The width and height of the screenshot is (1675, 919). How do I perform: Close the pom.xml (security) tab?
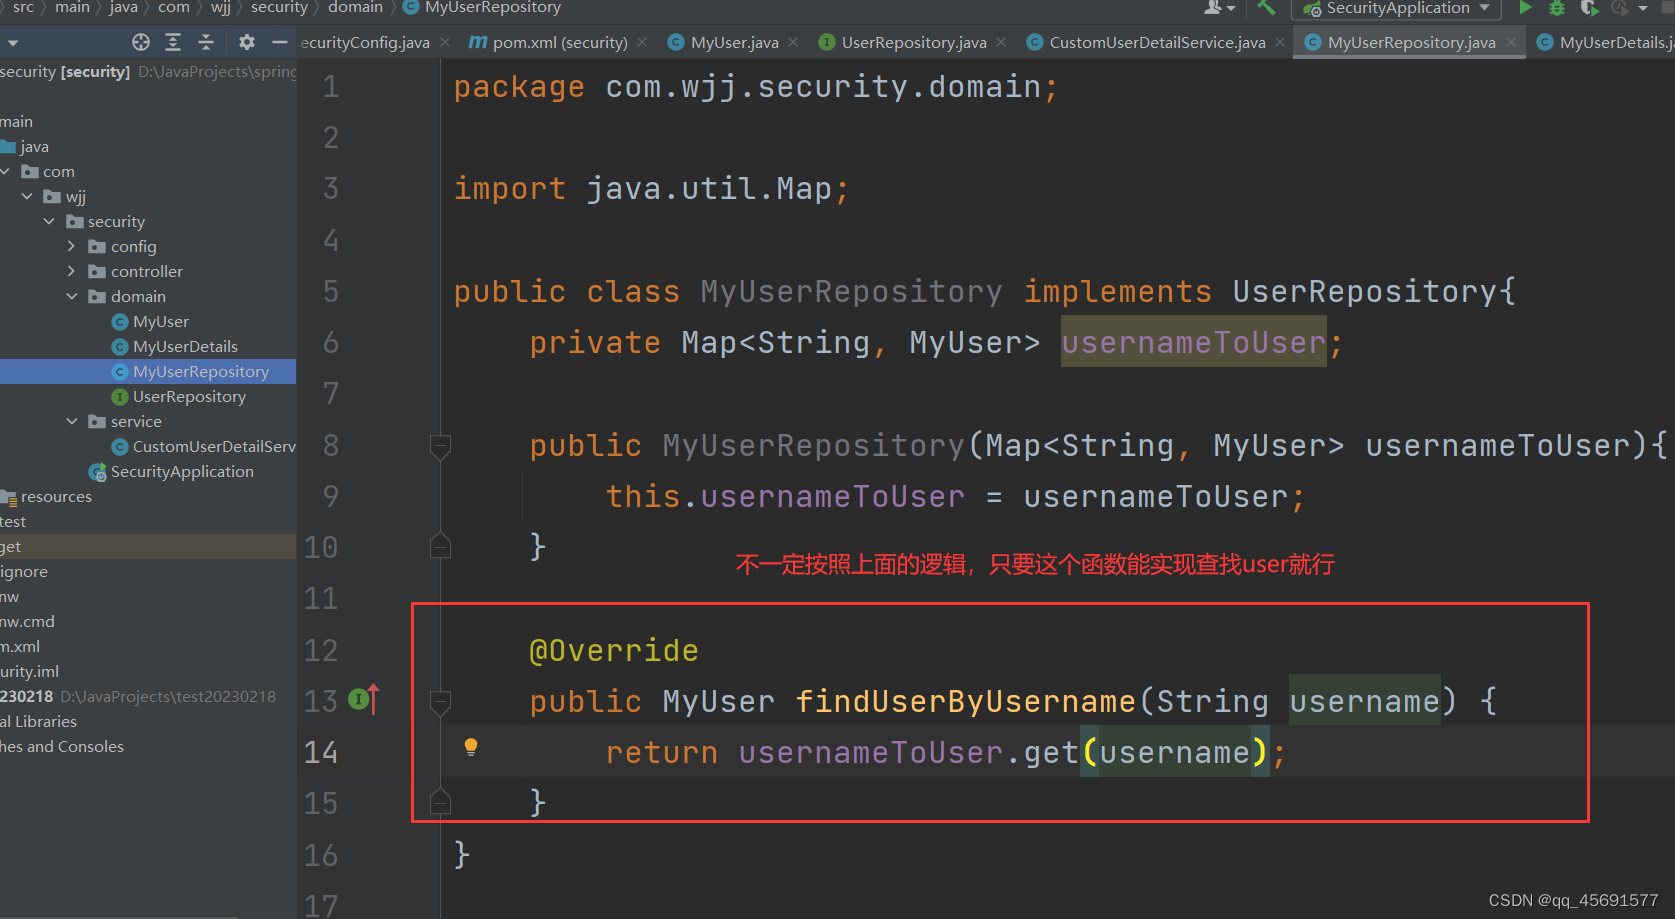point(642,42)
